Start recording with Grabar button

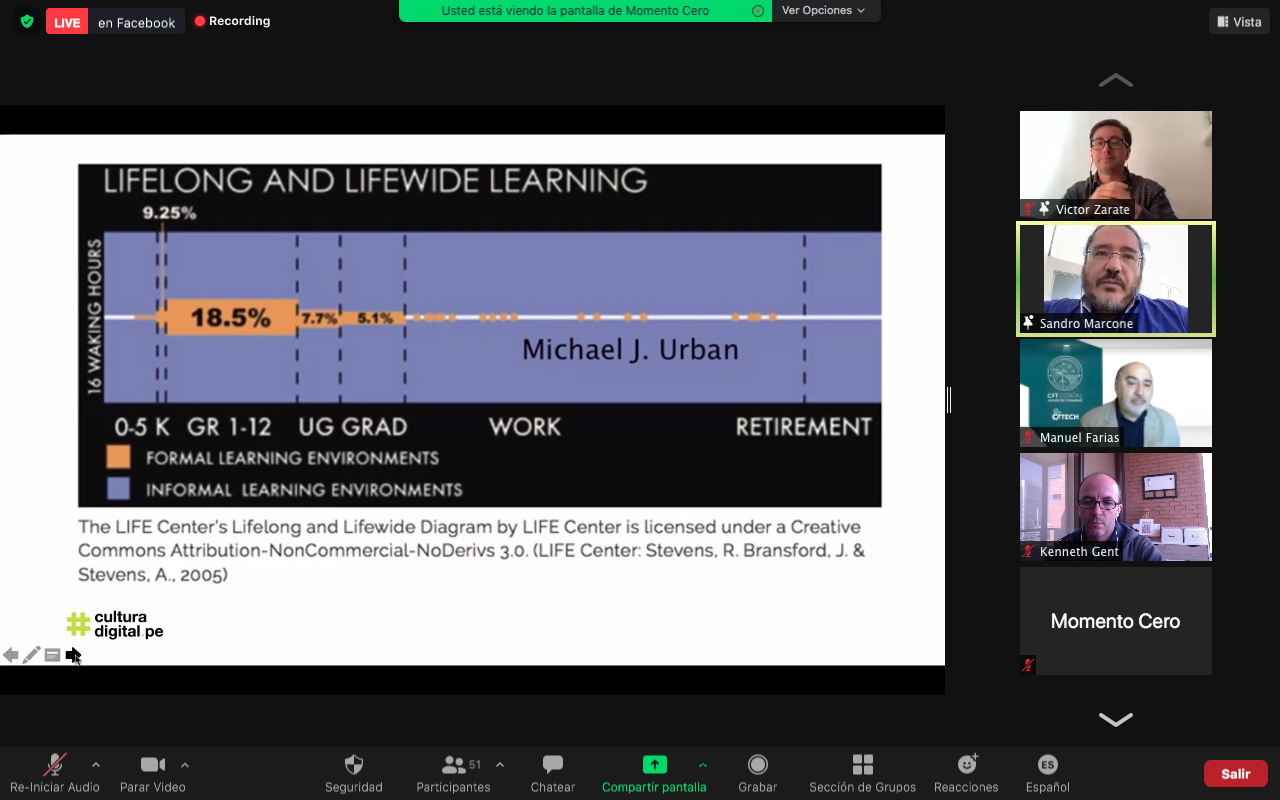coord(758,765)
